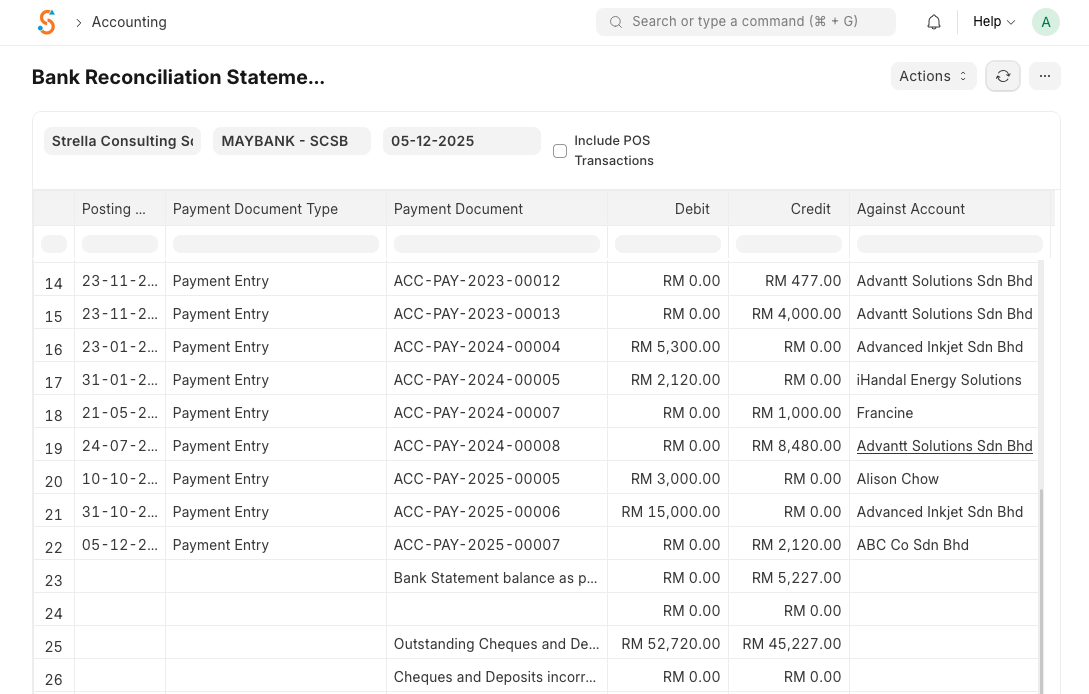
Task: Open the 05-12-2025 report date field
Action: [461, 141]
